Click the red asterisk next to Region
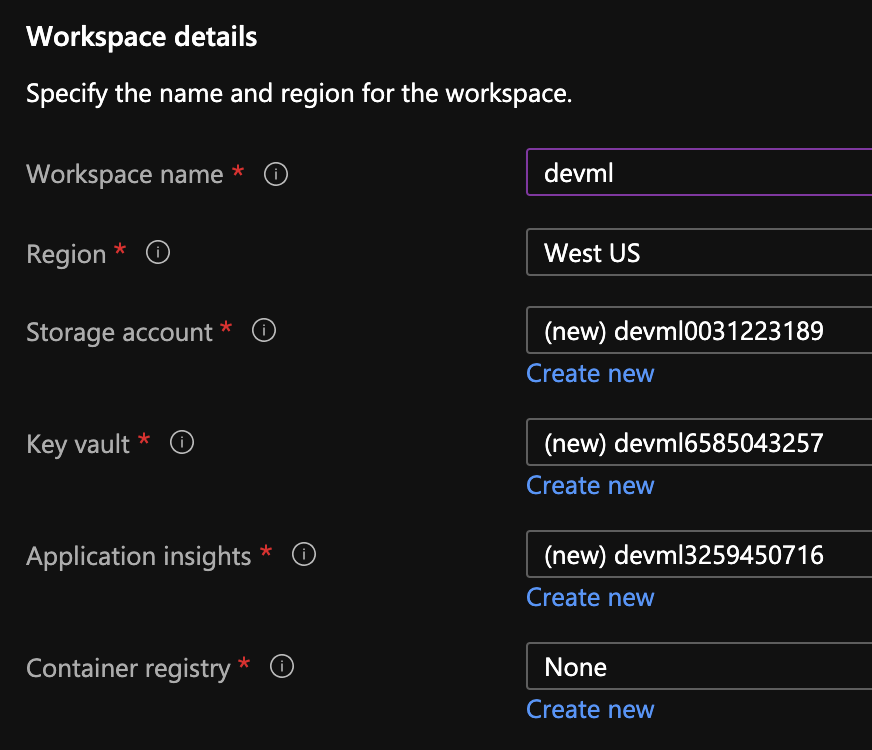 [122, 250]
